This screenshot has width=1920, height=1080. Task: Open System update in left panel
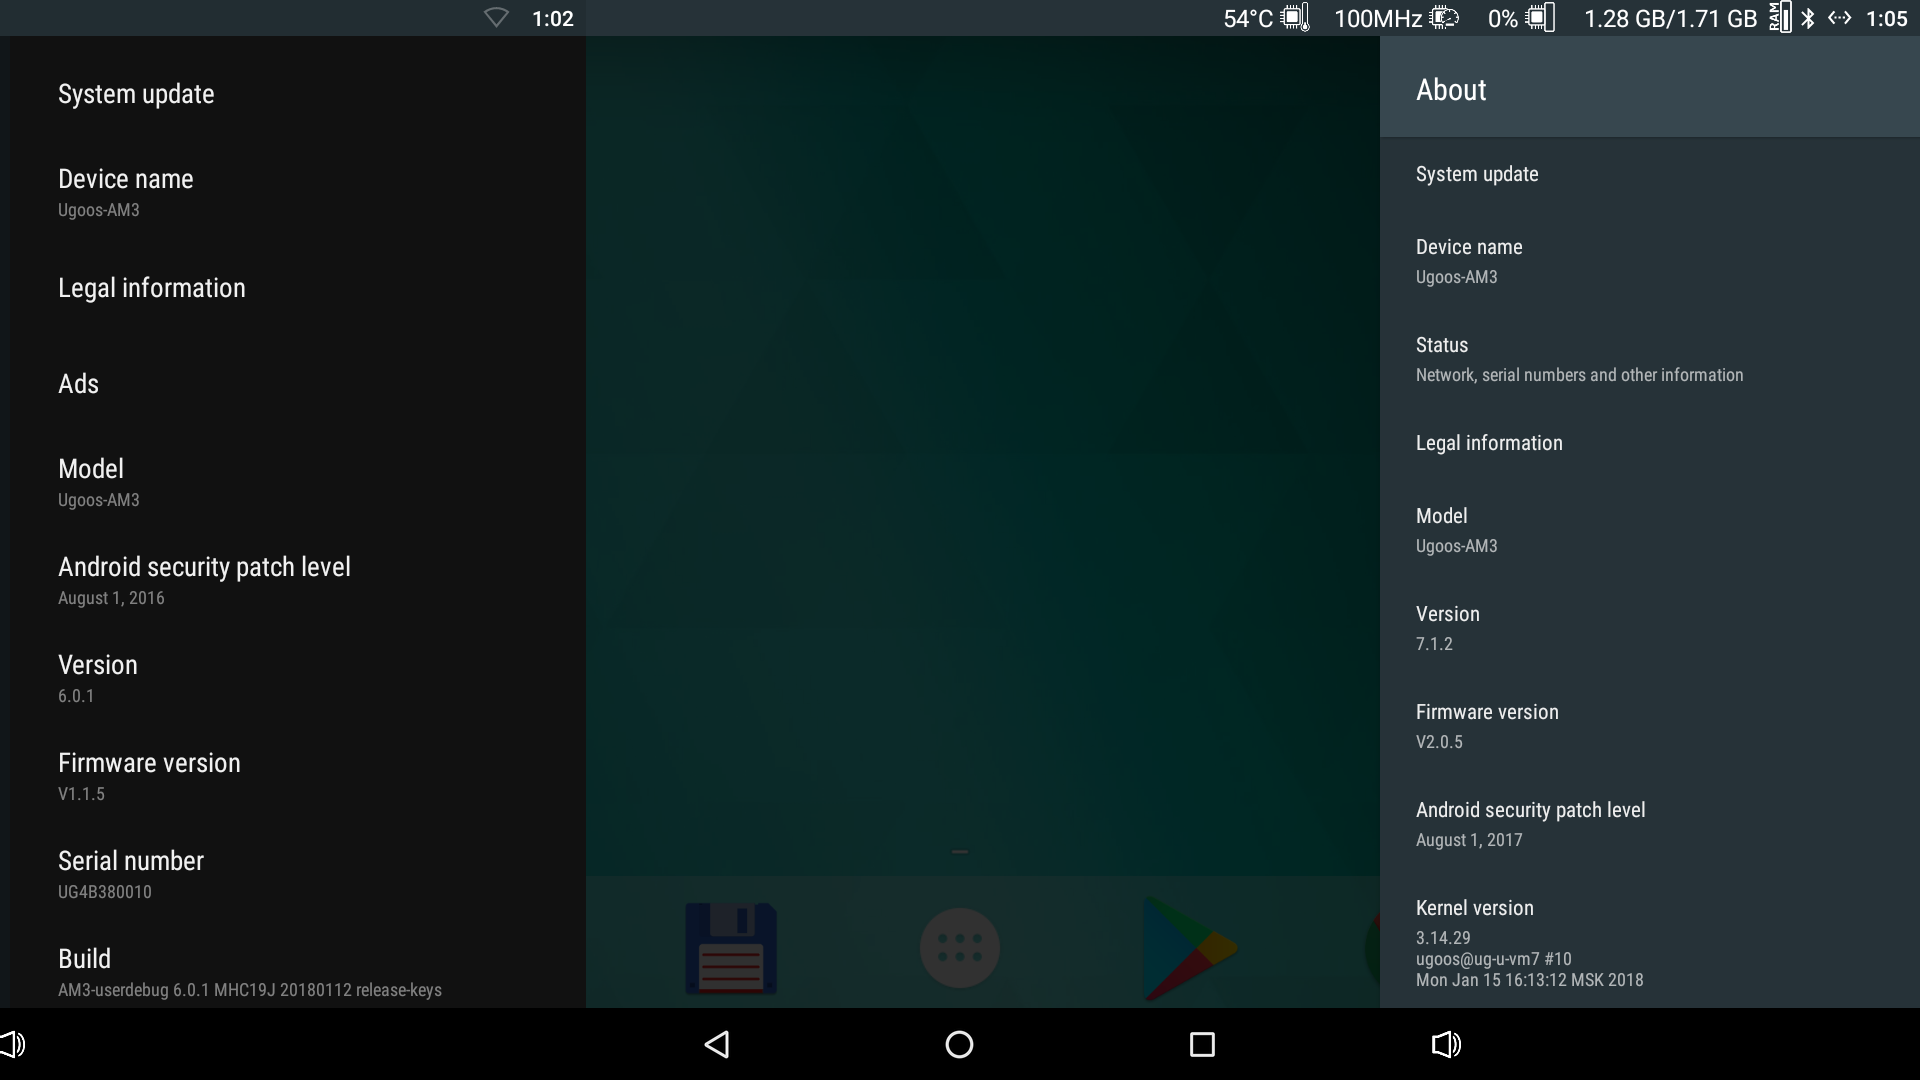point(297,94)
